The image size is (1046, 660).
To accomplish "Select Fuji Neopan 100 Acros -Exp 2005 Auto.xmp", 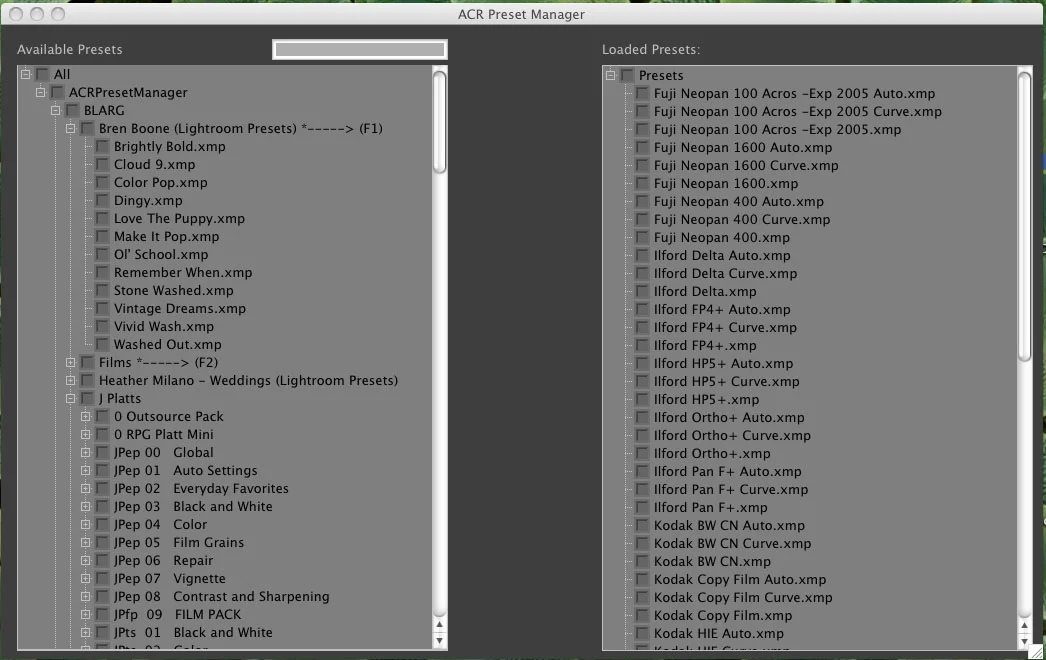I will (795, 93).
